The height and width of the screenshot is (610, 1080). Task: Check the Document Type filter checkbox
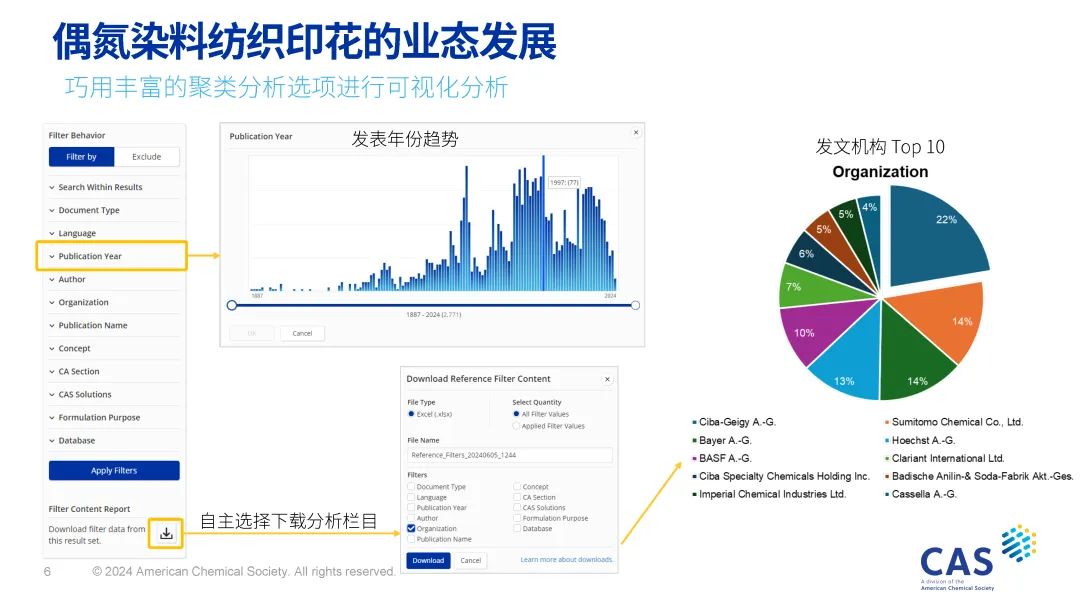click(x=411, y=486)
